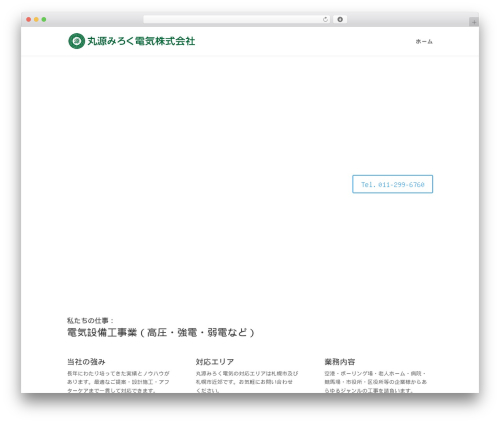Click the green maximize window button

pos(44,19)
